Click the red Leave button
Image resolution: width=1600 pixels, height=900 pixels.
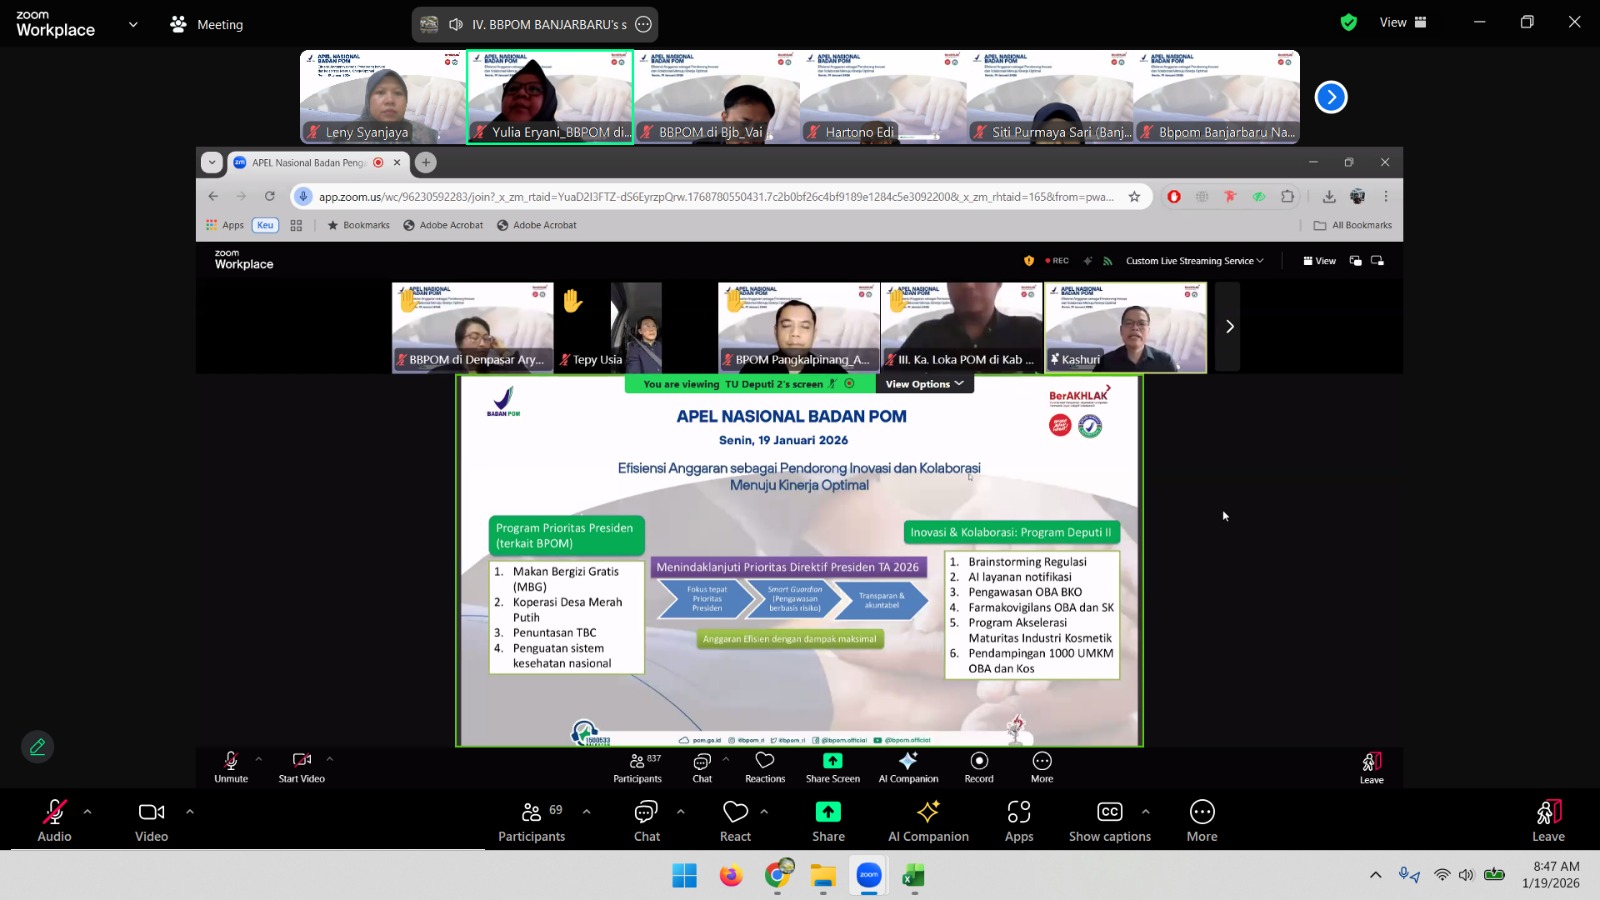(x=1548, y=820)
